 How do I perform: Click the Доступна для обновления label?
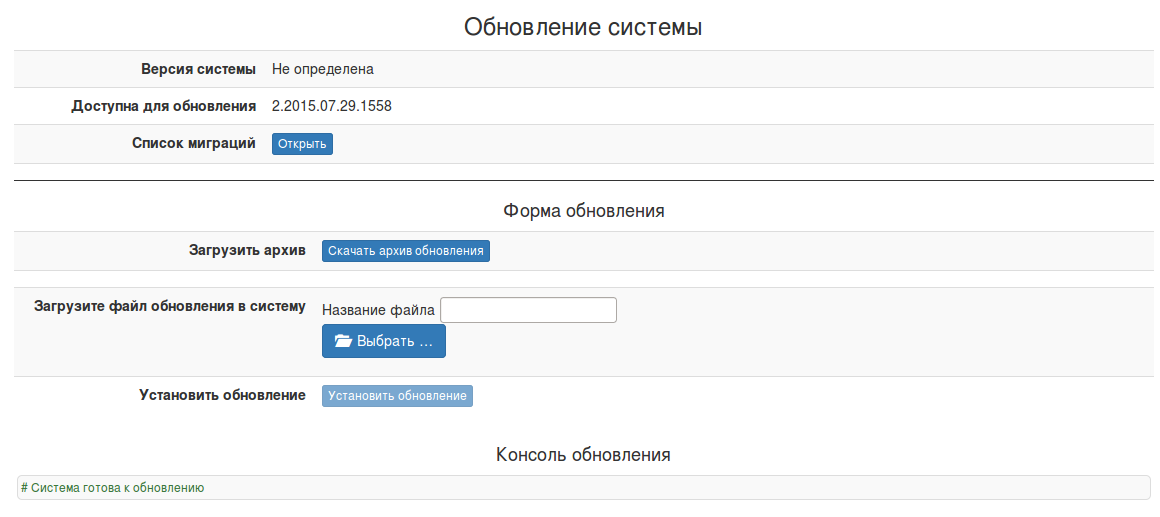click(x=164, y=106)
